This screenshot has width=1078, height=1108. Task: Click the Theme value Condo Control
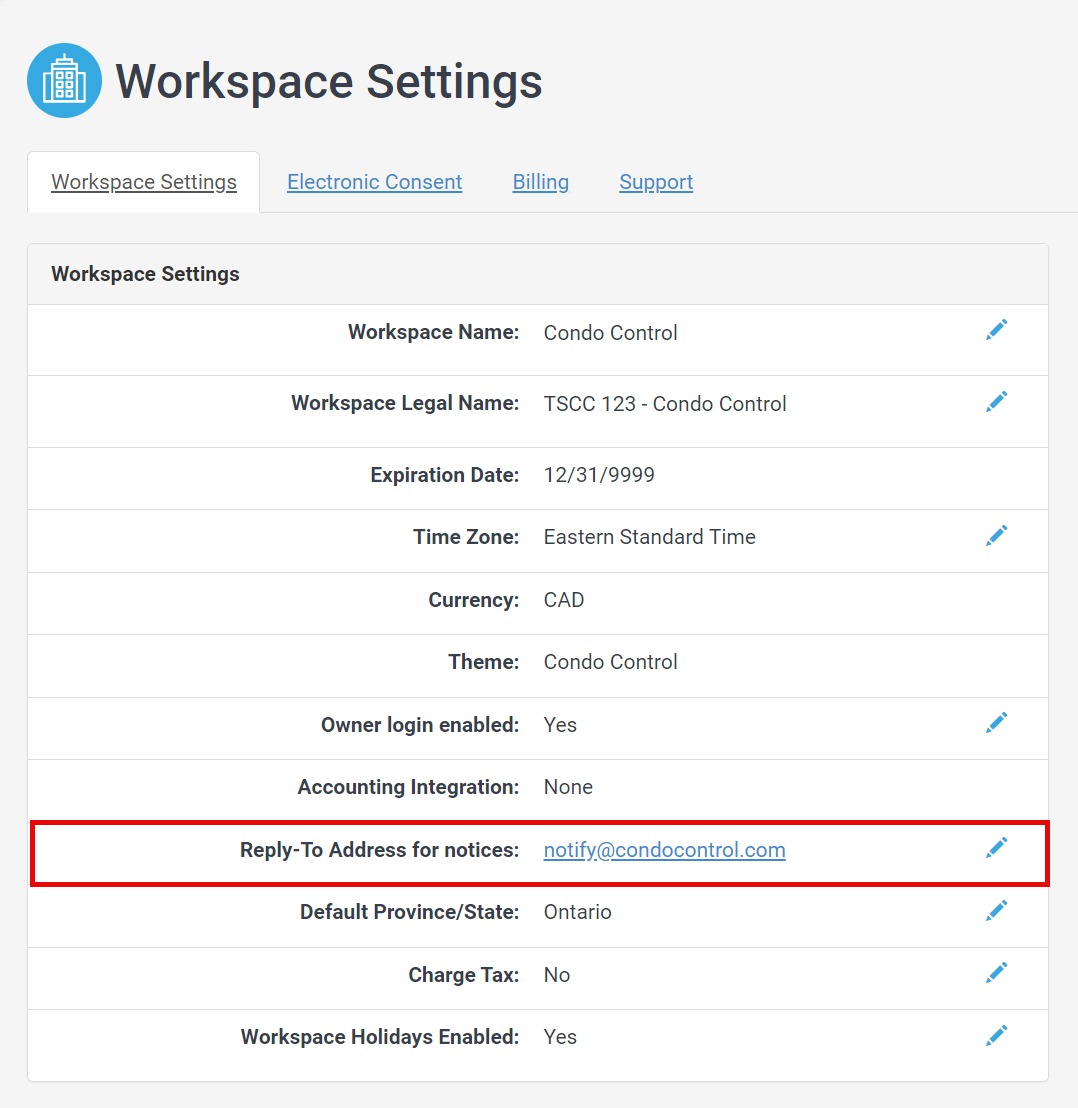pyautogui.click(x=610, y=662)
